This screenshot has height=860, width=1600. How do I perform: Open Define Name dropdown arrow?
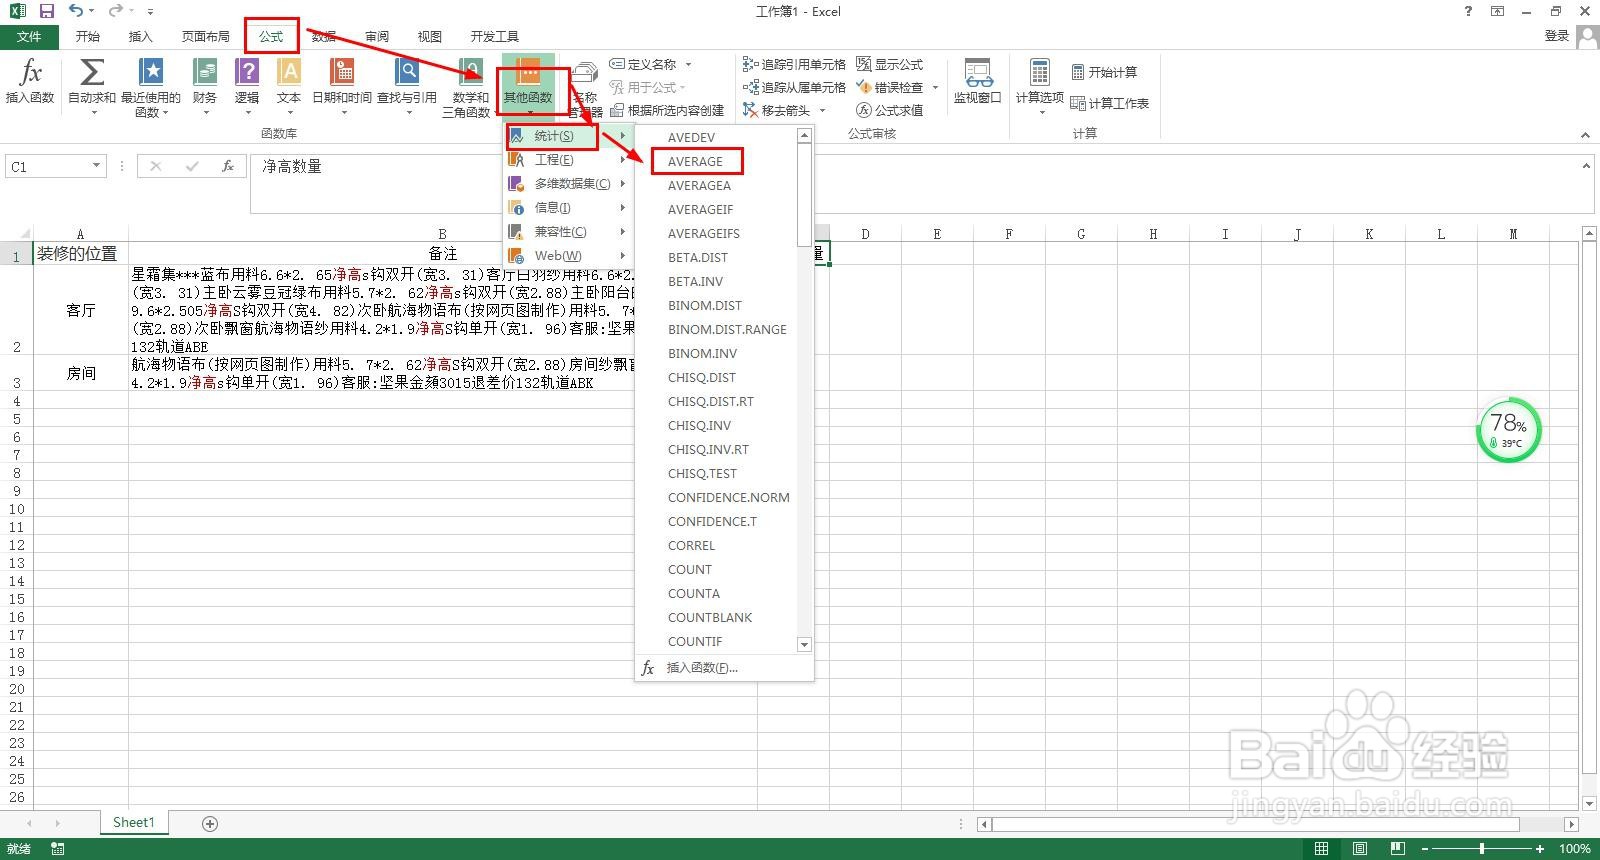pyautogui.click(x=688, y=64)
